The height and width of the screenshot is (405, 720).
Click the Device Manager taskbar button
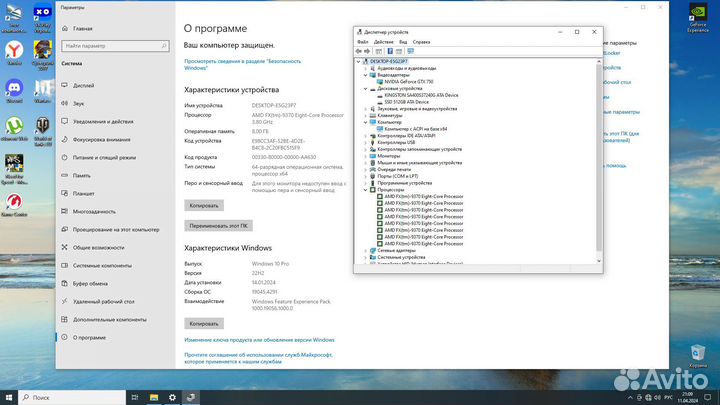tap(191, 397)
